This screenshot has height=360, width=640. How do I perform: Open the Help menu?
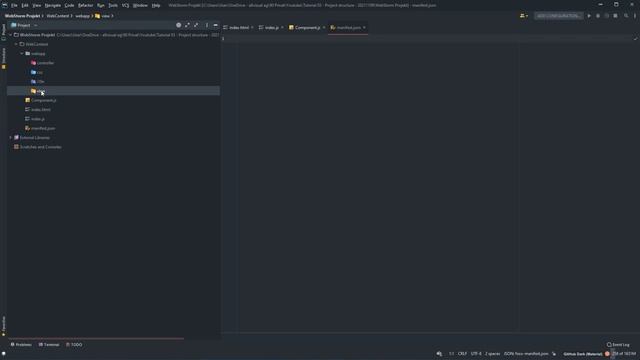coord(156,5)
